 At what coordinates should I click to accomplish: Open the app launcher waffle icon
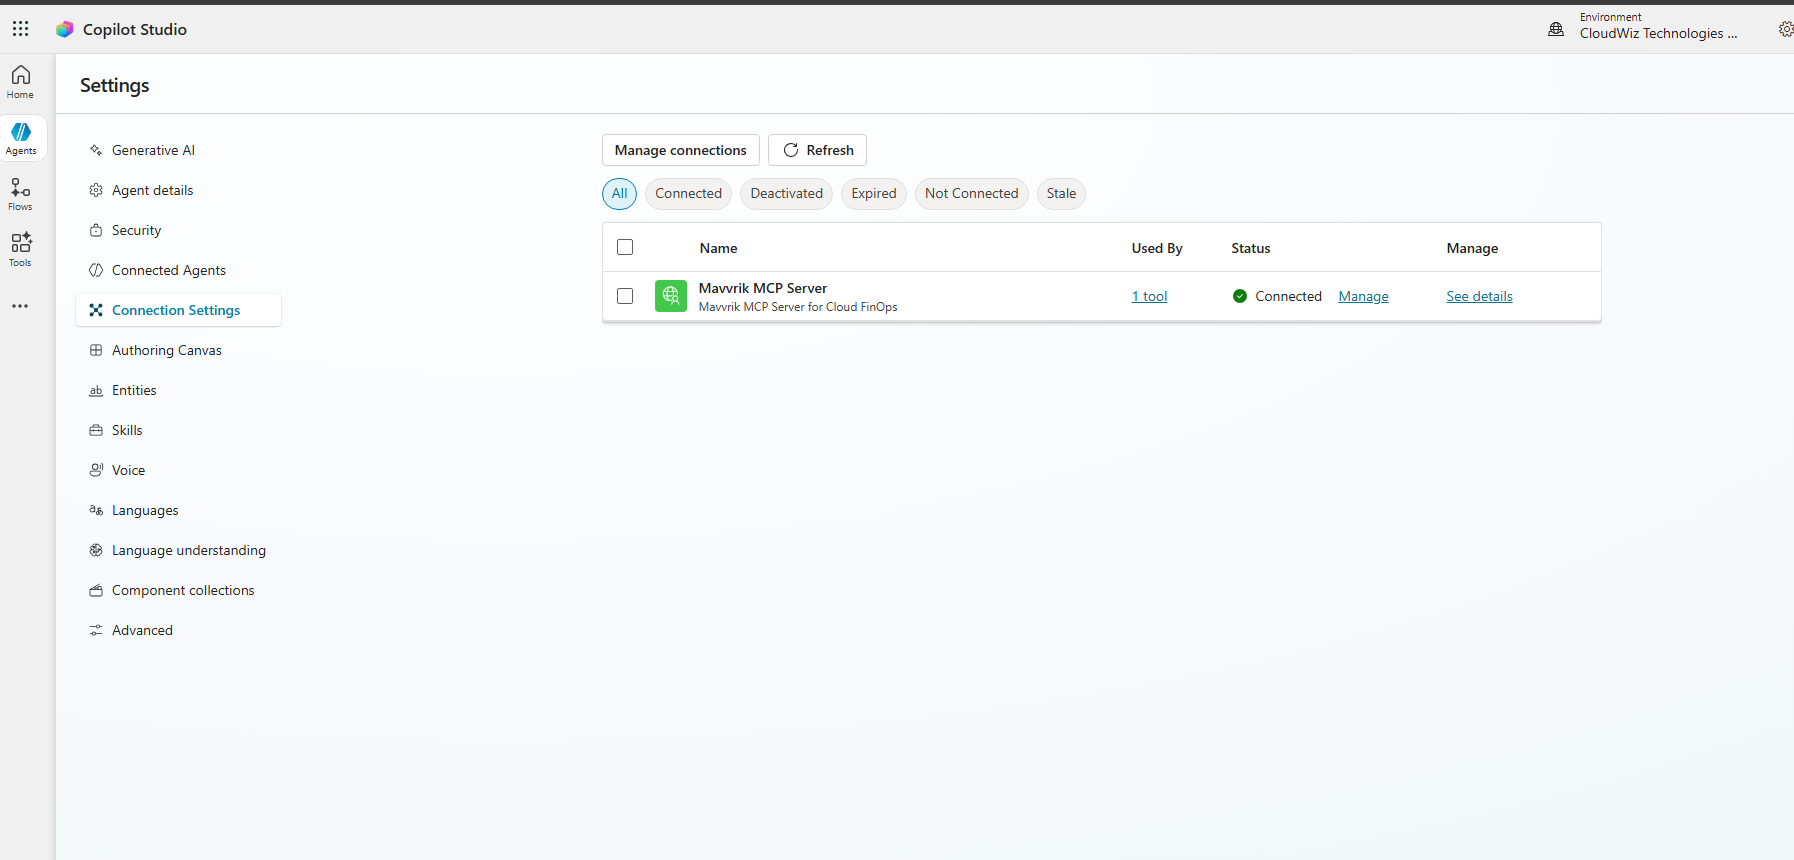pyautogui.click(x=20, y=29)
